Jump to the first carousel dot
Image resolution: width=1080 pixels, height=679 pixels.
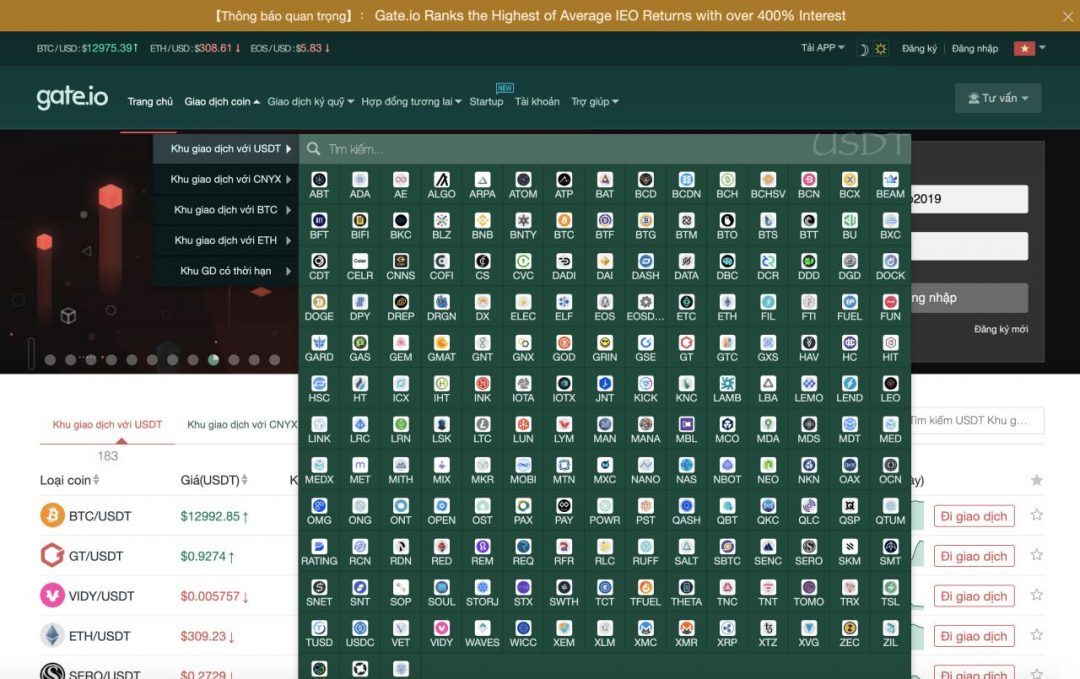coord(50,359)
